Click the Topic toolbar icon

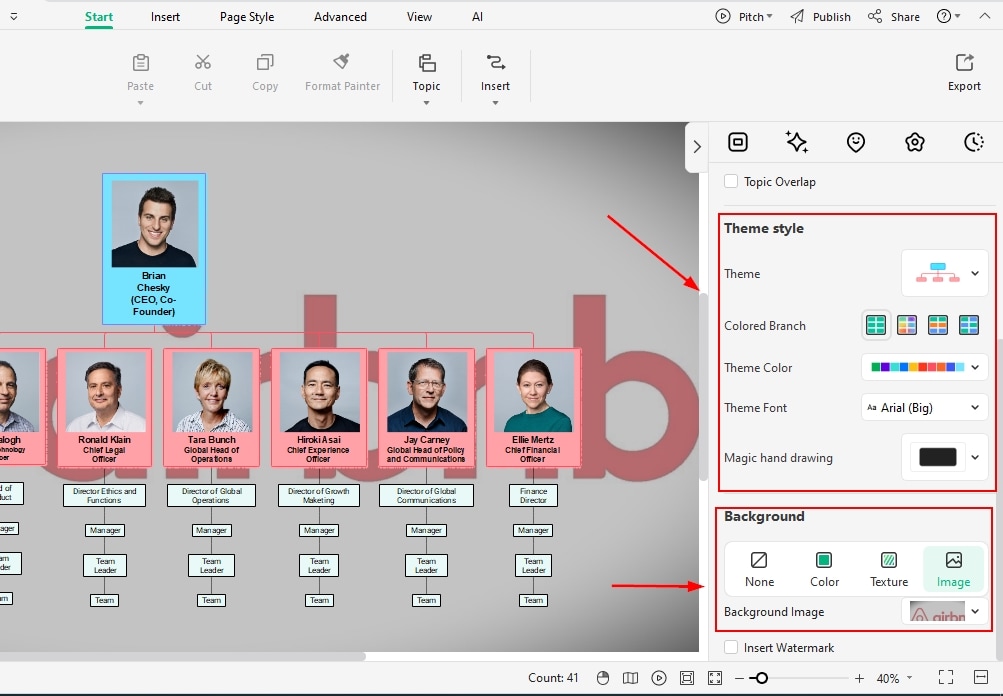click(427, 63)
